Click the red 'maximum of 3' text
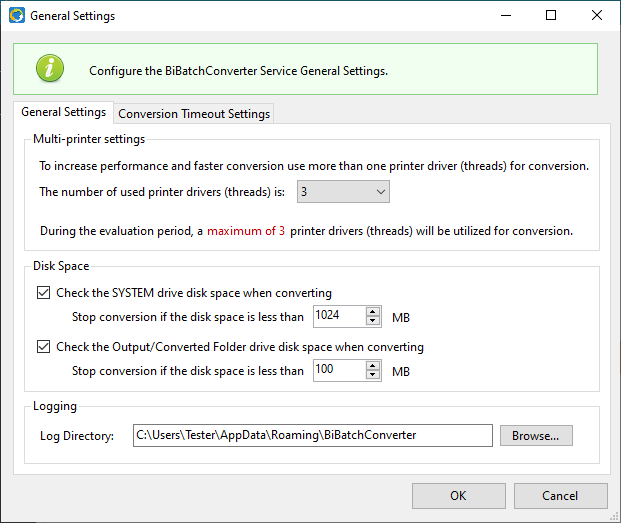This screenshot has width=621, height=523. 246,231
